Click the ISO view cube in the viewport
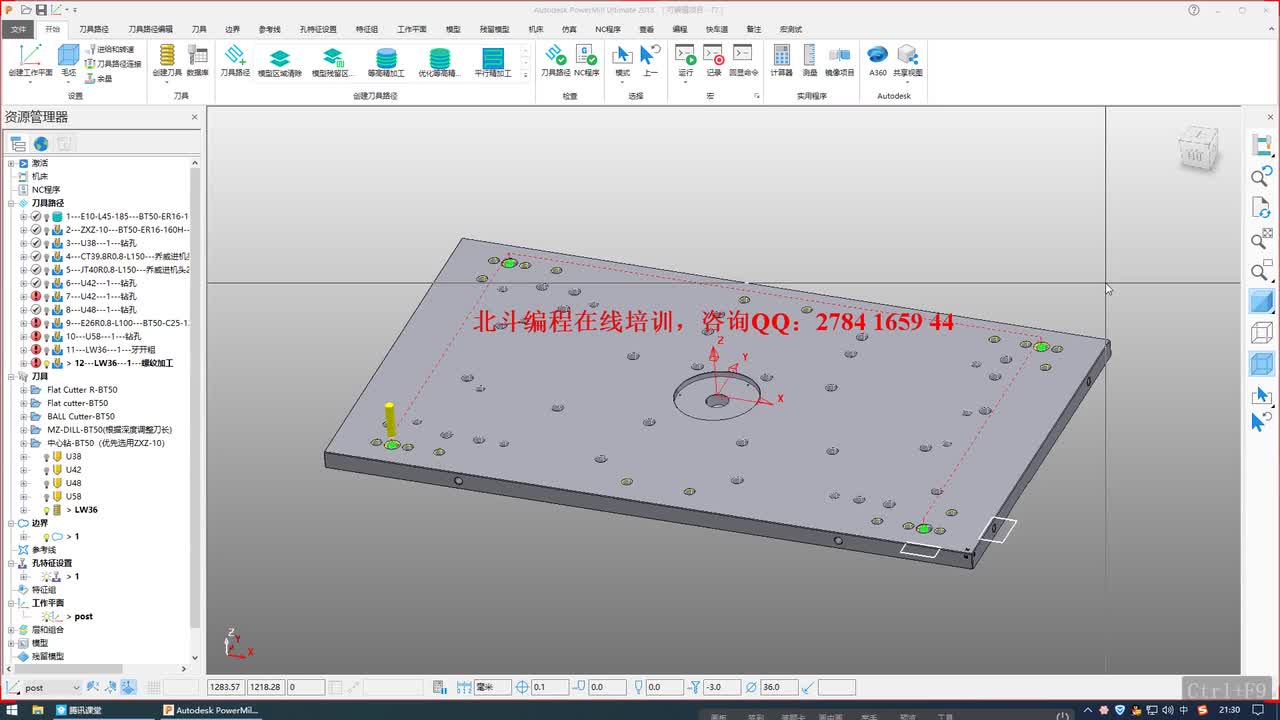 click(x=1197, y=151)
